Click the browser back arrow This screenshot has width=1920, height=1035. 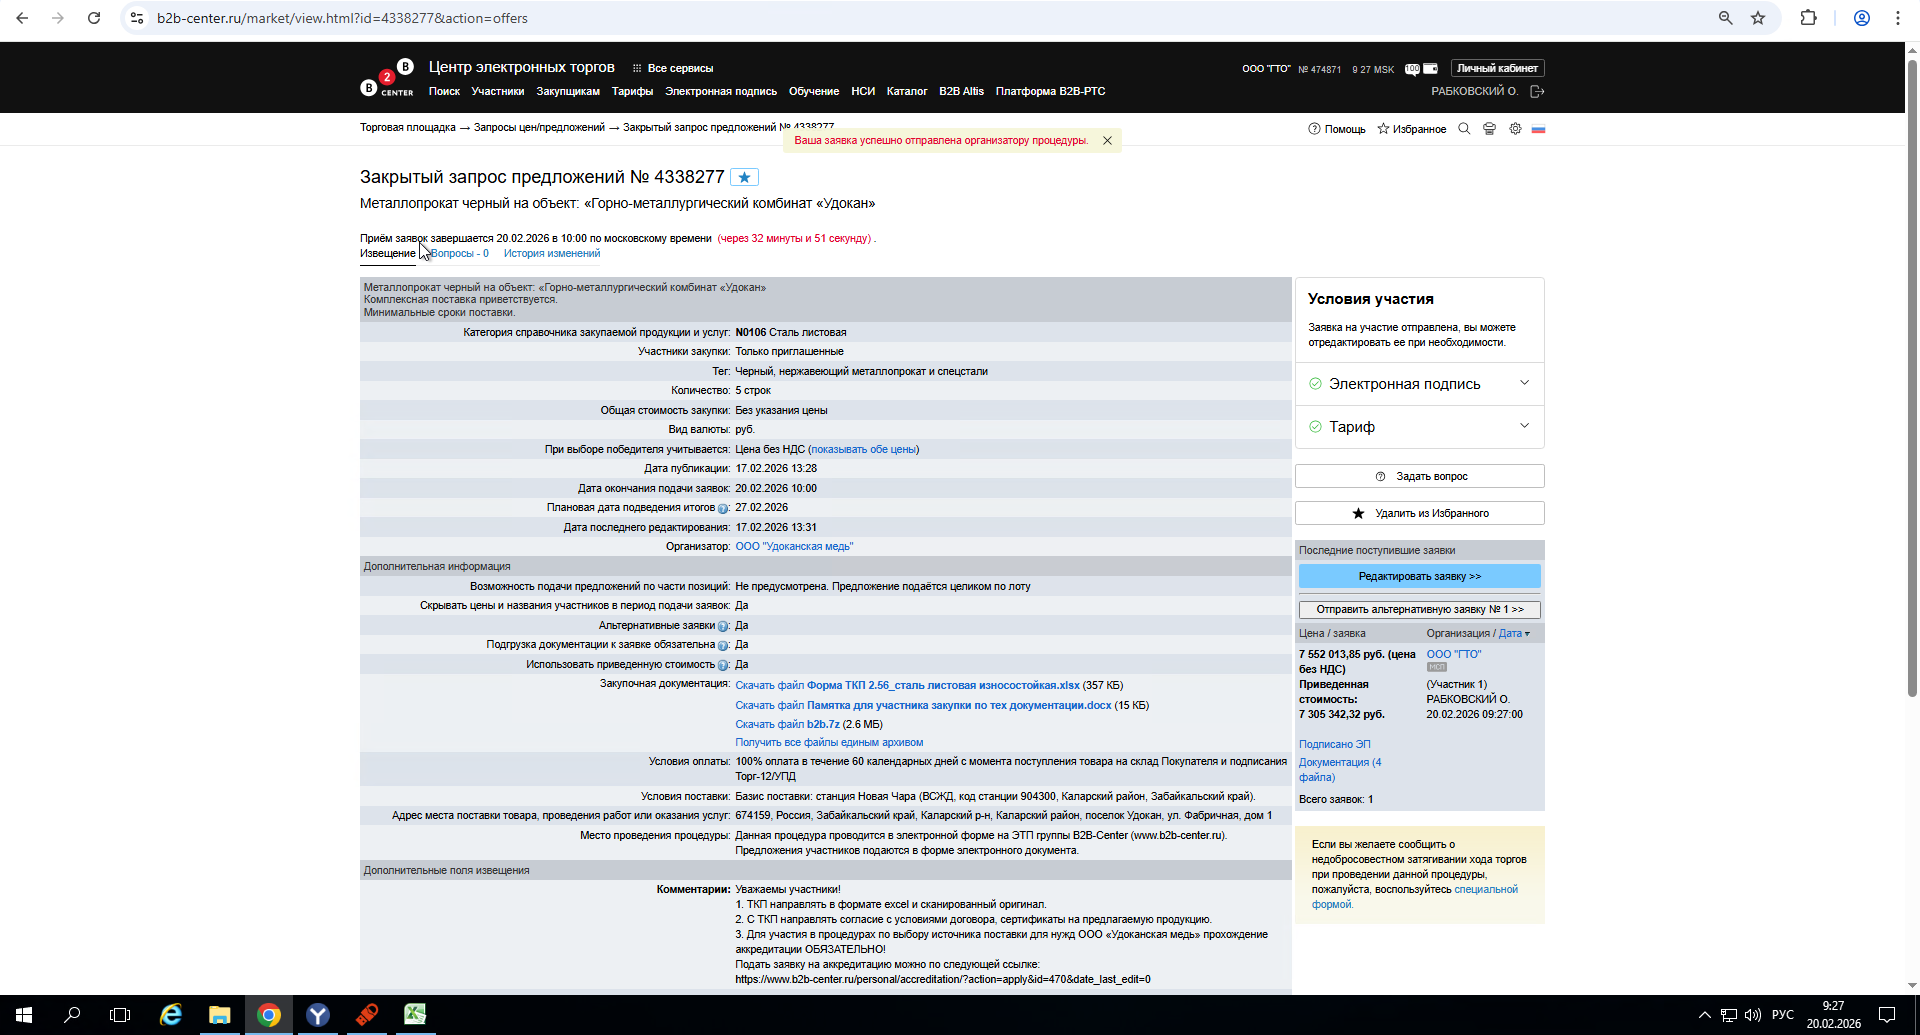click(22, 18)
